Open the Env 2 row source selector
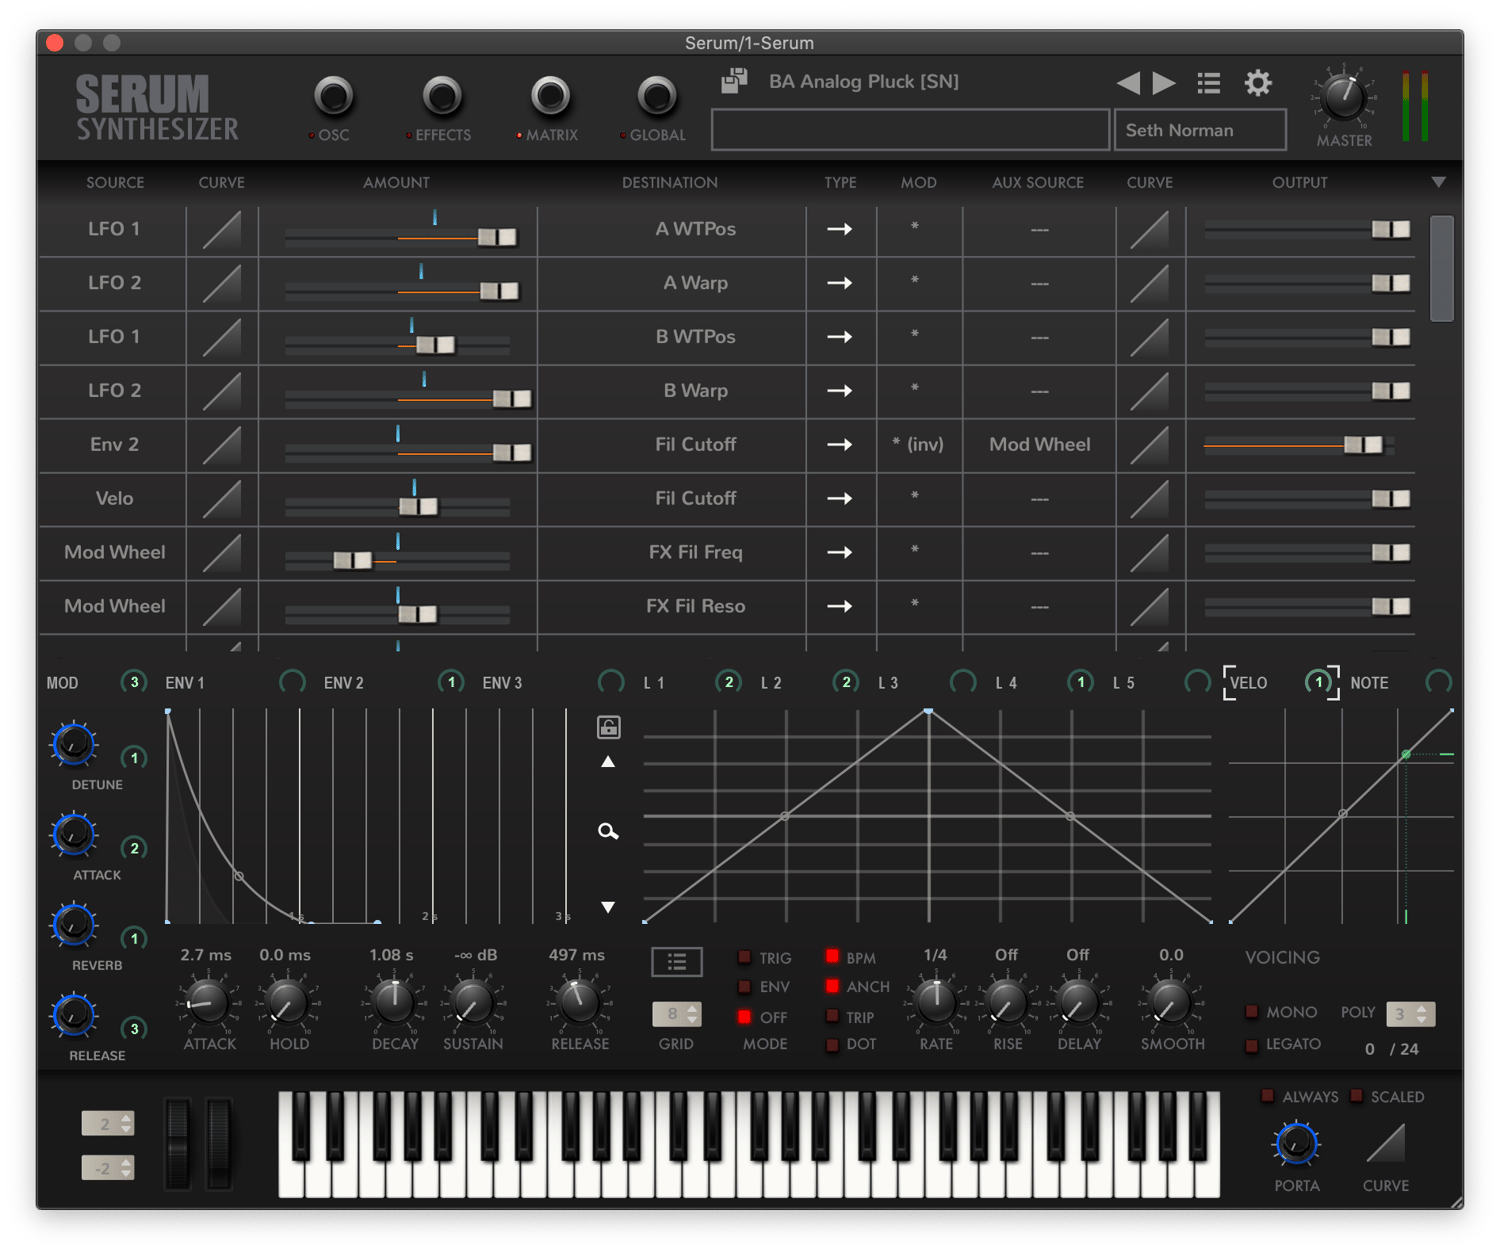Image resolution: width=1500 pixels, height=1252 pixels. click(114, 445)
